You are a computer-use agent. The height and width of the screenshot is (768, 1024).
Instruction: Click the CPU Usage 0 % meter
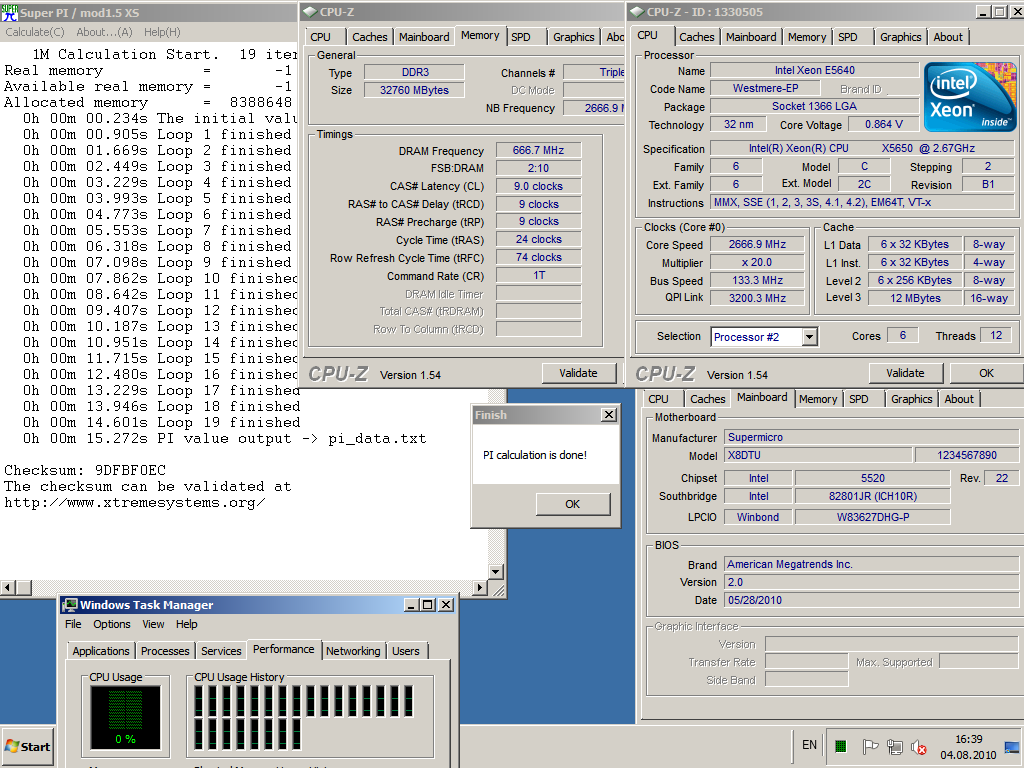pyautogui.click(x=125, y=716)
